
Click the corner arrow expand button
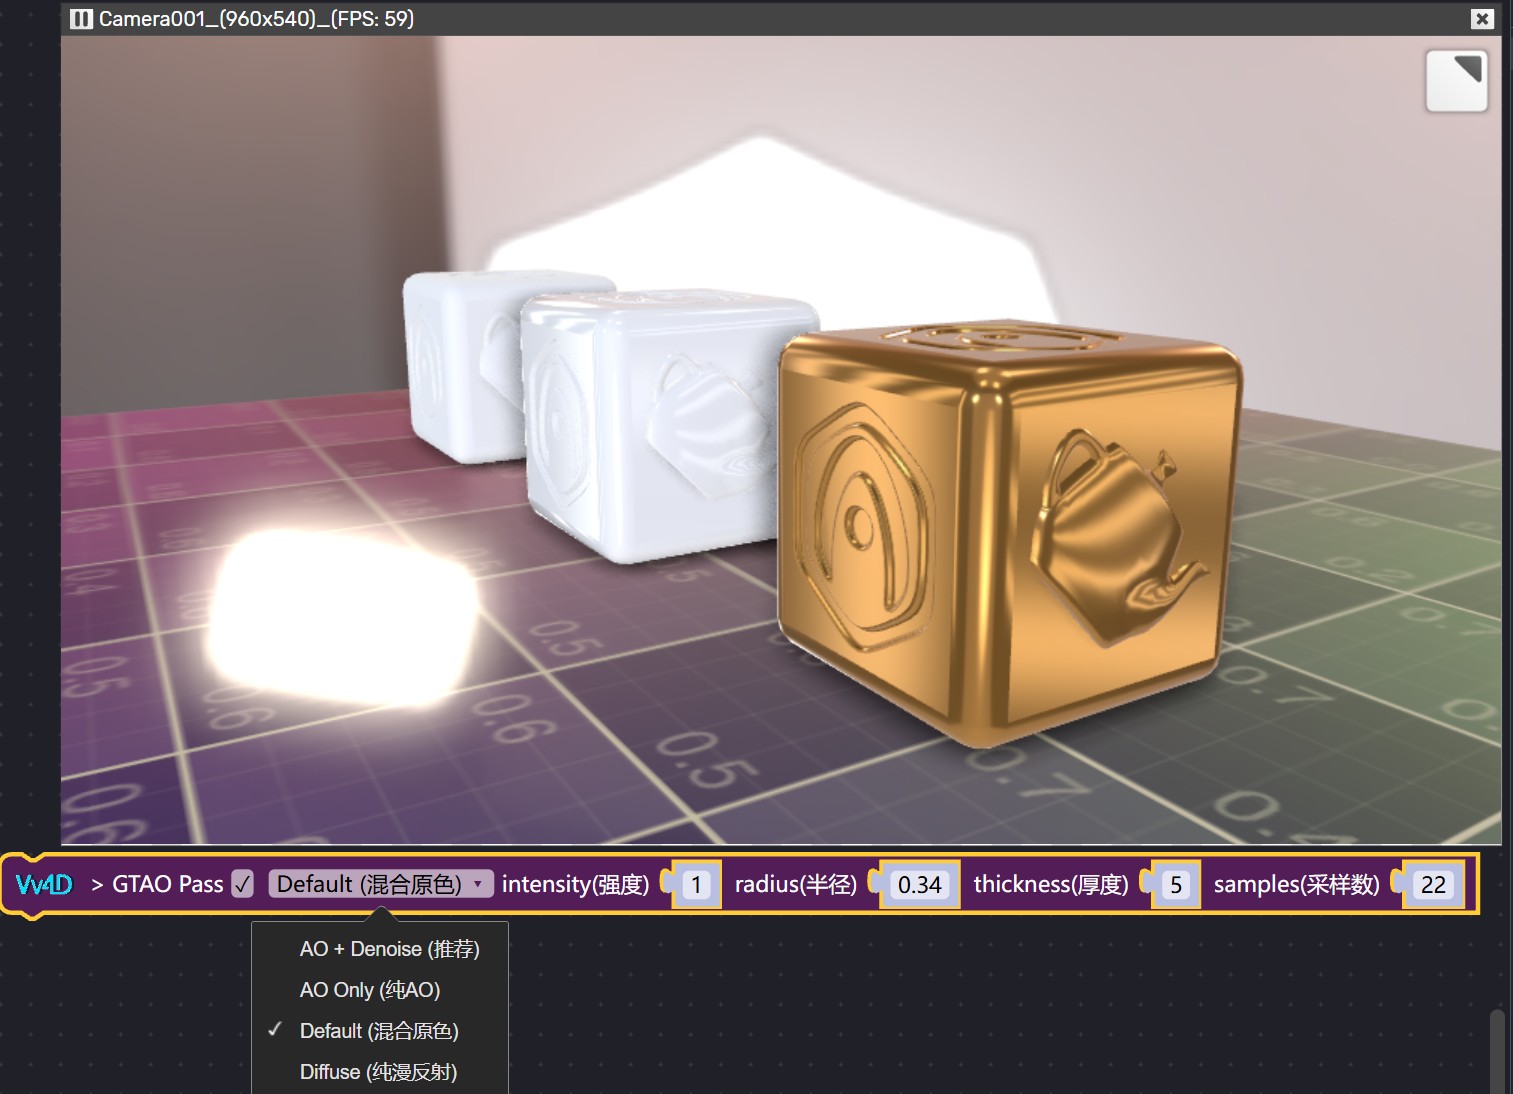(x=1456, y=80)
